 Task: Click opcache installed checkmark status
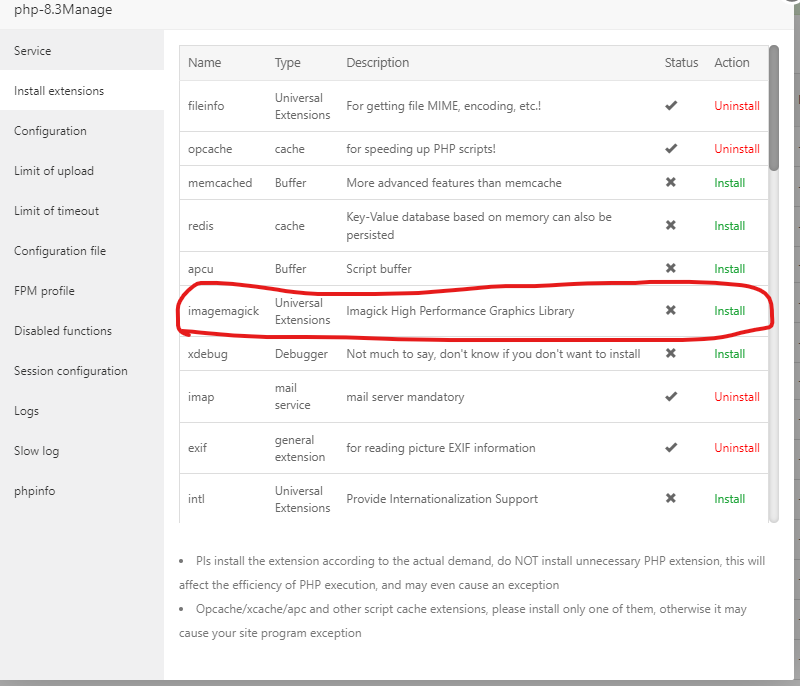[x=671, y=148]
